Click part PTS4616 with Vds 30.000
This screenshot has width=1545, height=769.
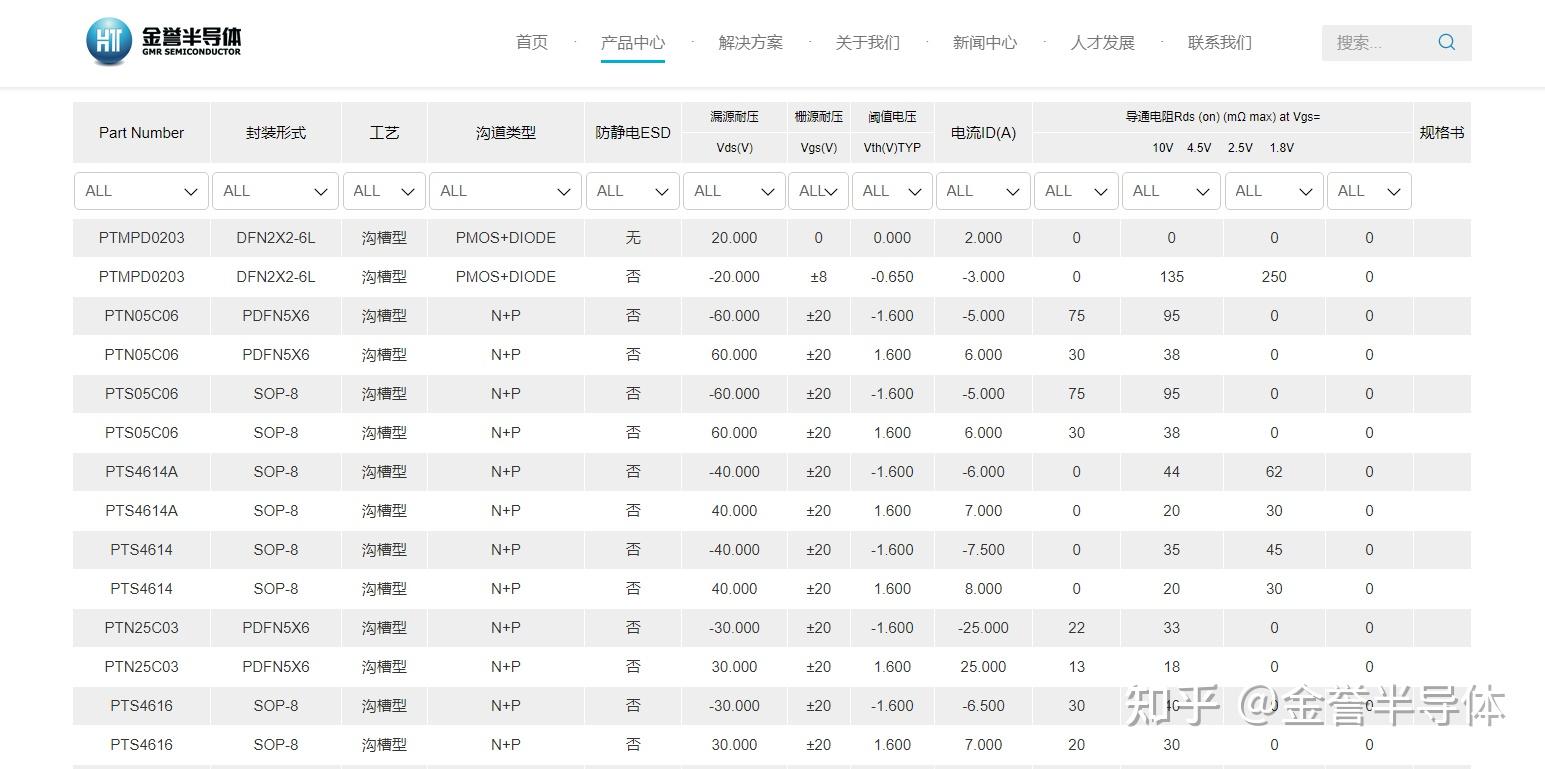tap(141, 745)
